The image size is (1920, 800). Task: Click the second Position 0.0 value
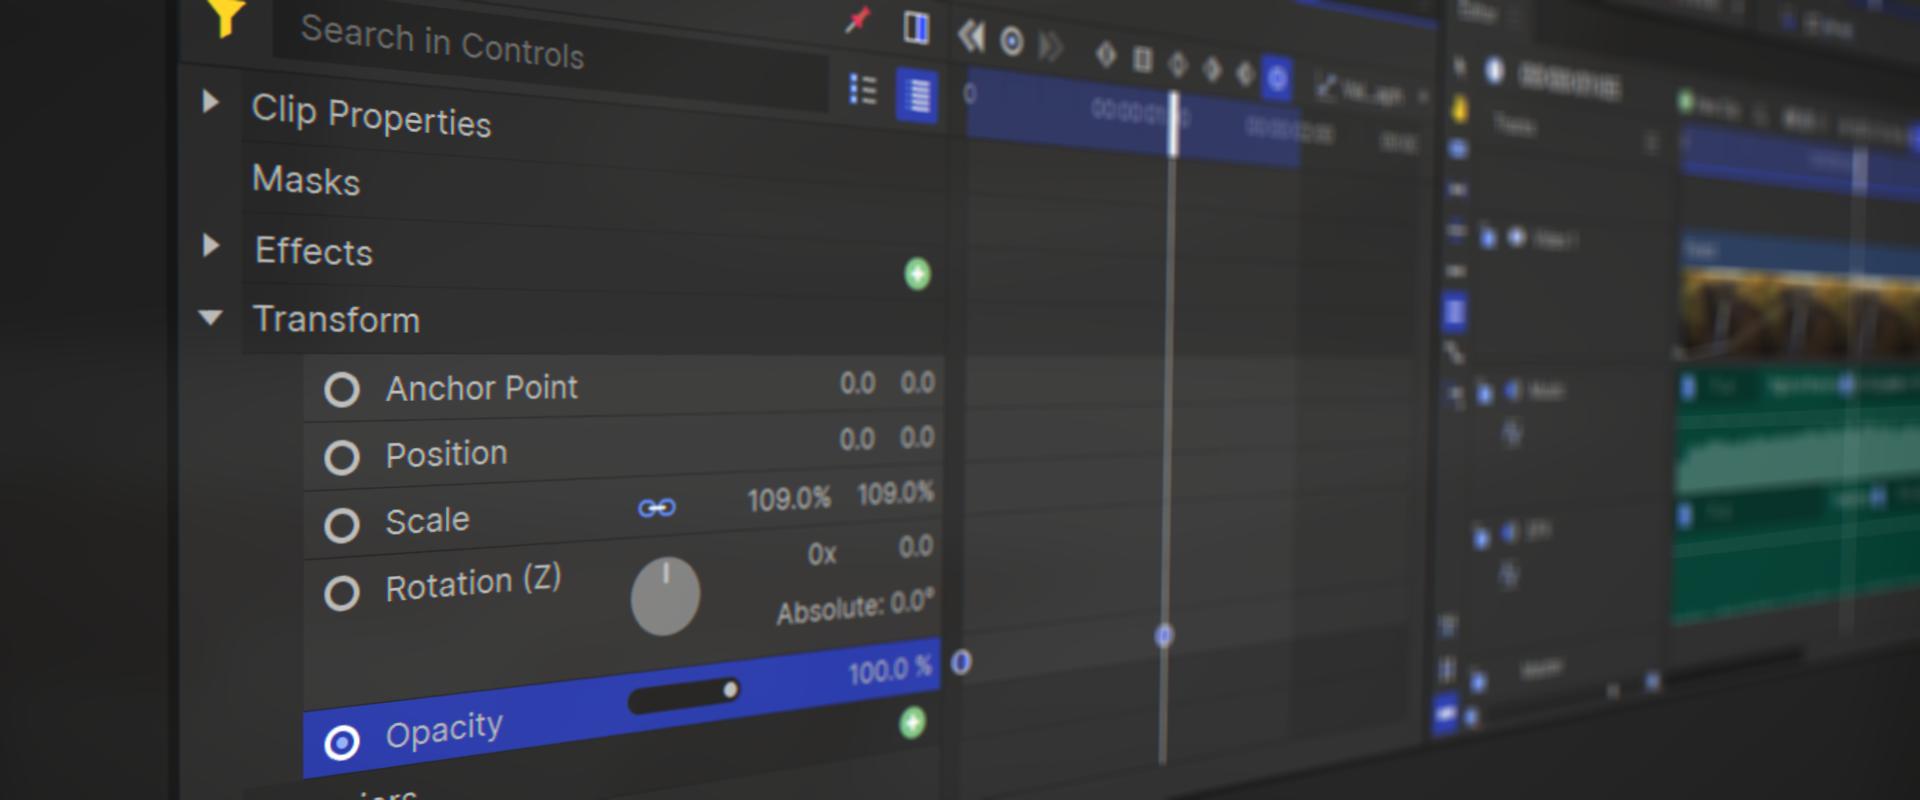pos(917,437)
